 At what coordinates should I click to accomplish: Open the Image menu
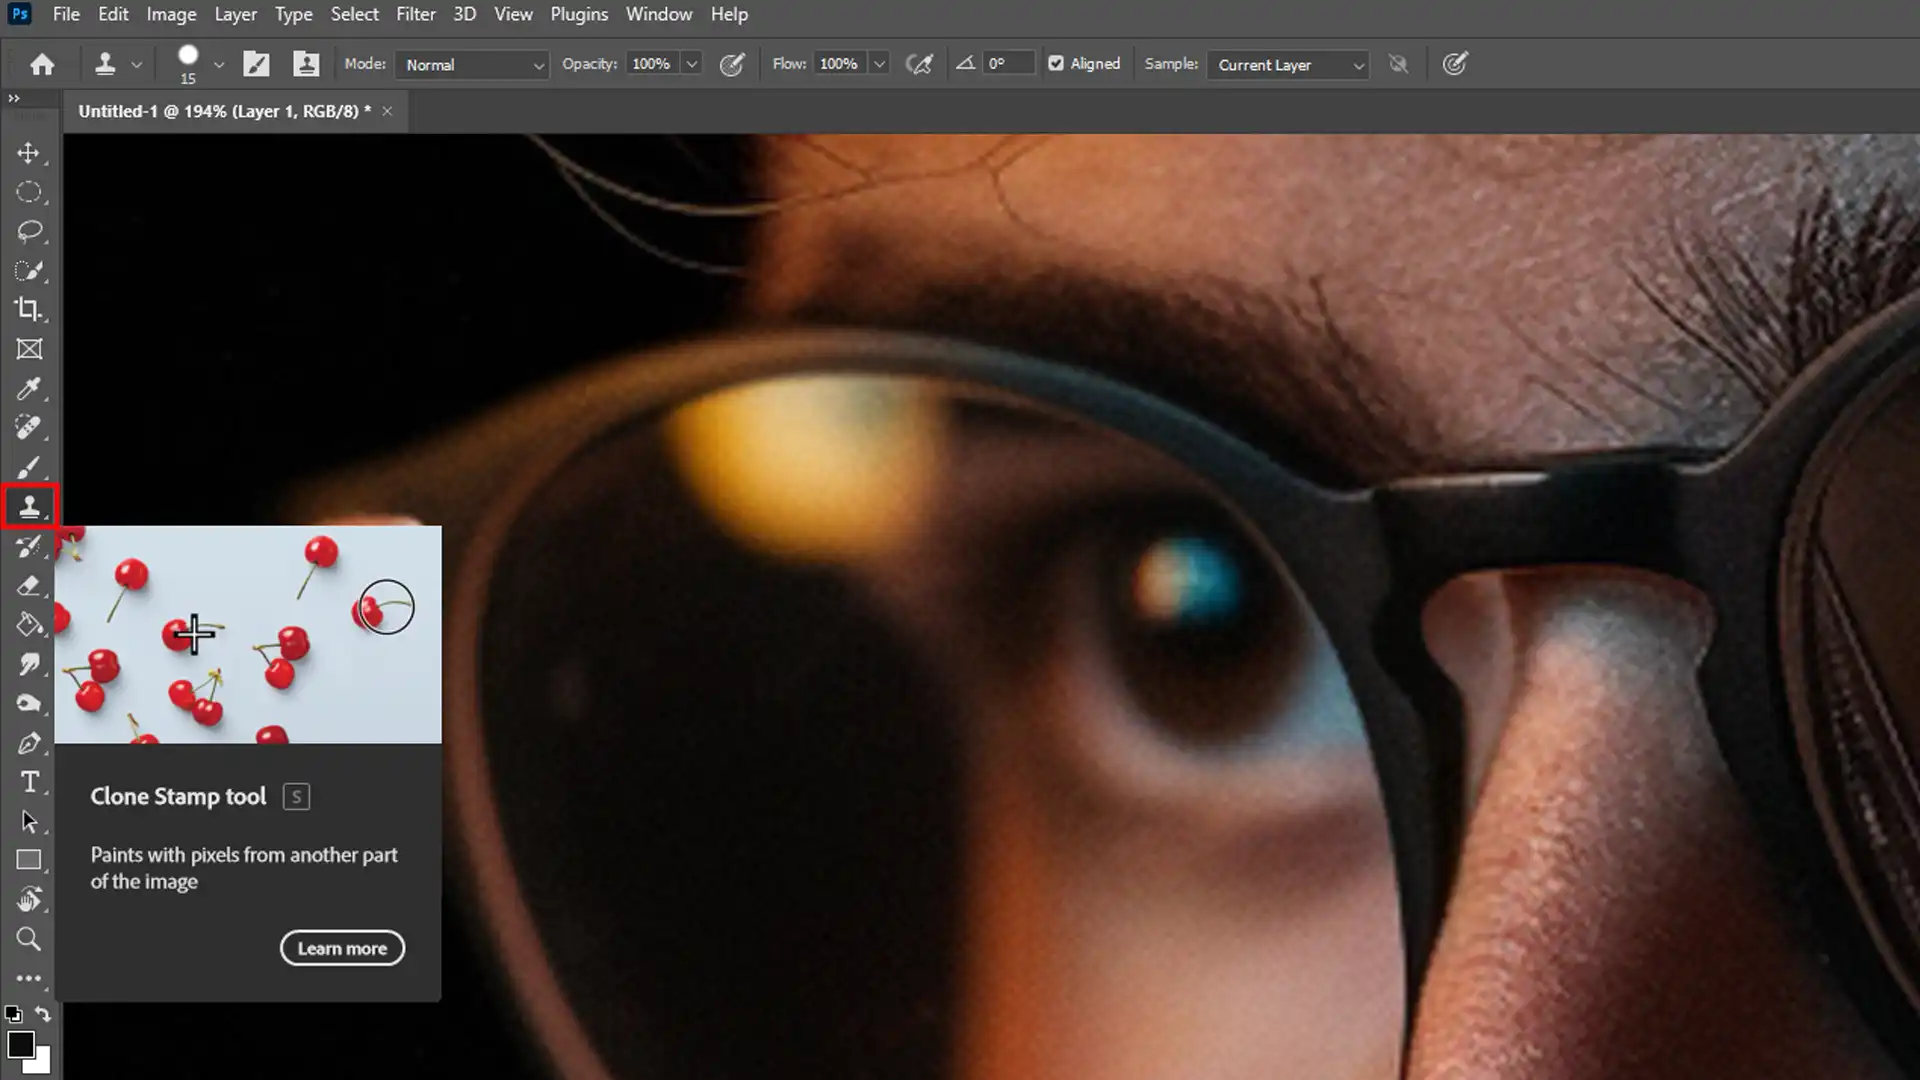(x=171, y=14)
